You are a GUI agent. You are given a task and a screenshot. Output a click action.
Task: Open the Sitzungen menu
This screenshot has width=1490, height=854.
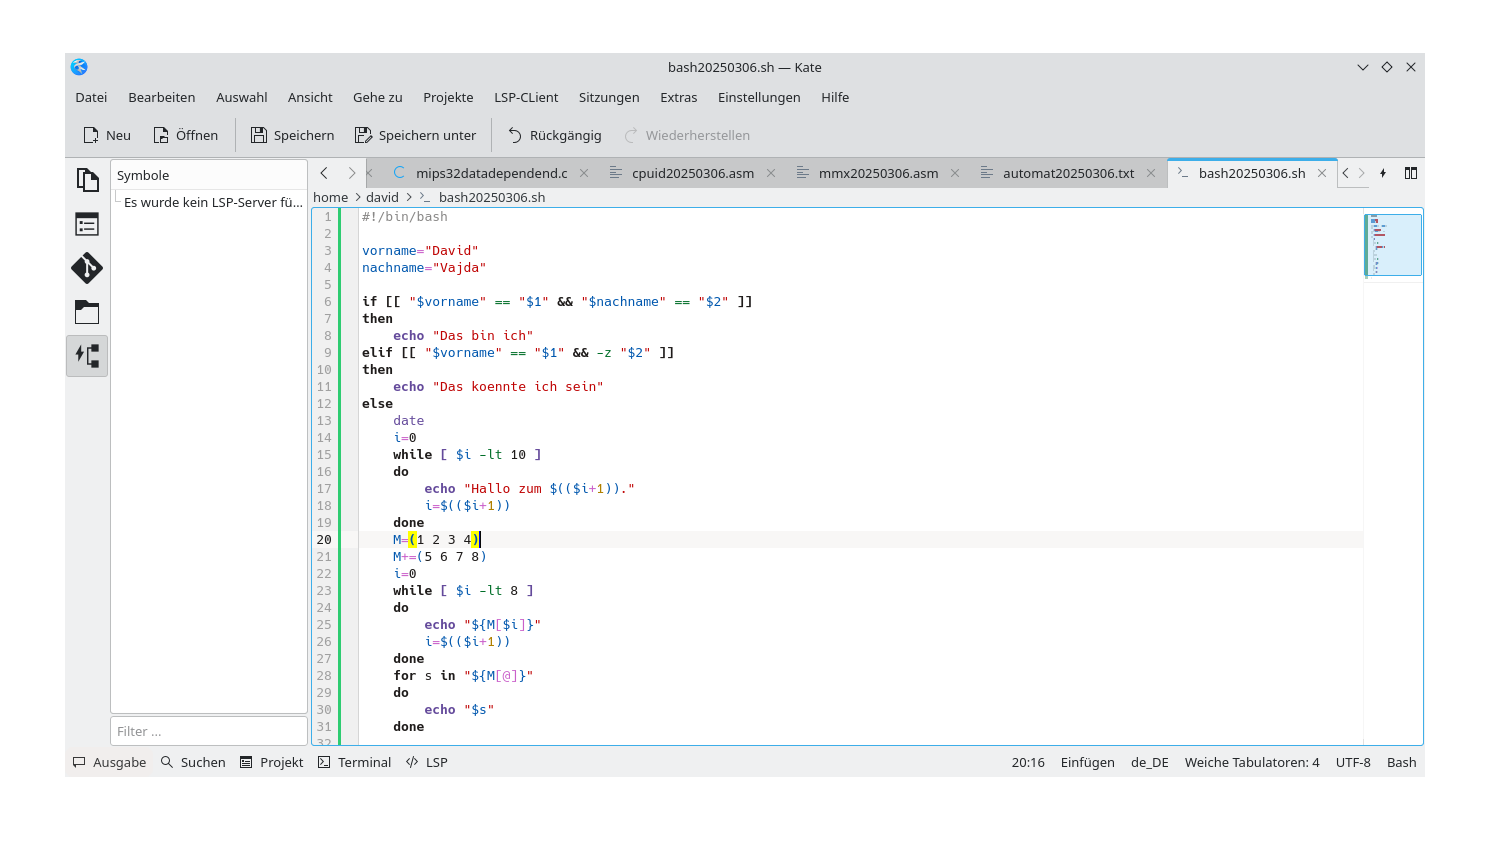tap(609, 97)
